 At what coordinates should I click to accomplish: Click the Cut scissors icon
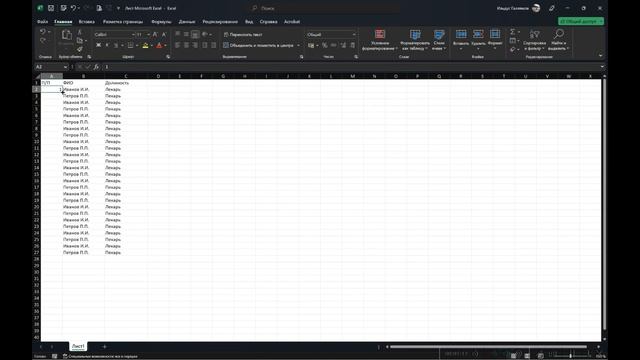tap(80, 32)
